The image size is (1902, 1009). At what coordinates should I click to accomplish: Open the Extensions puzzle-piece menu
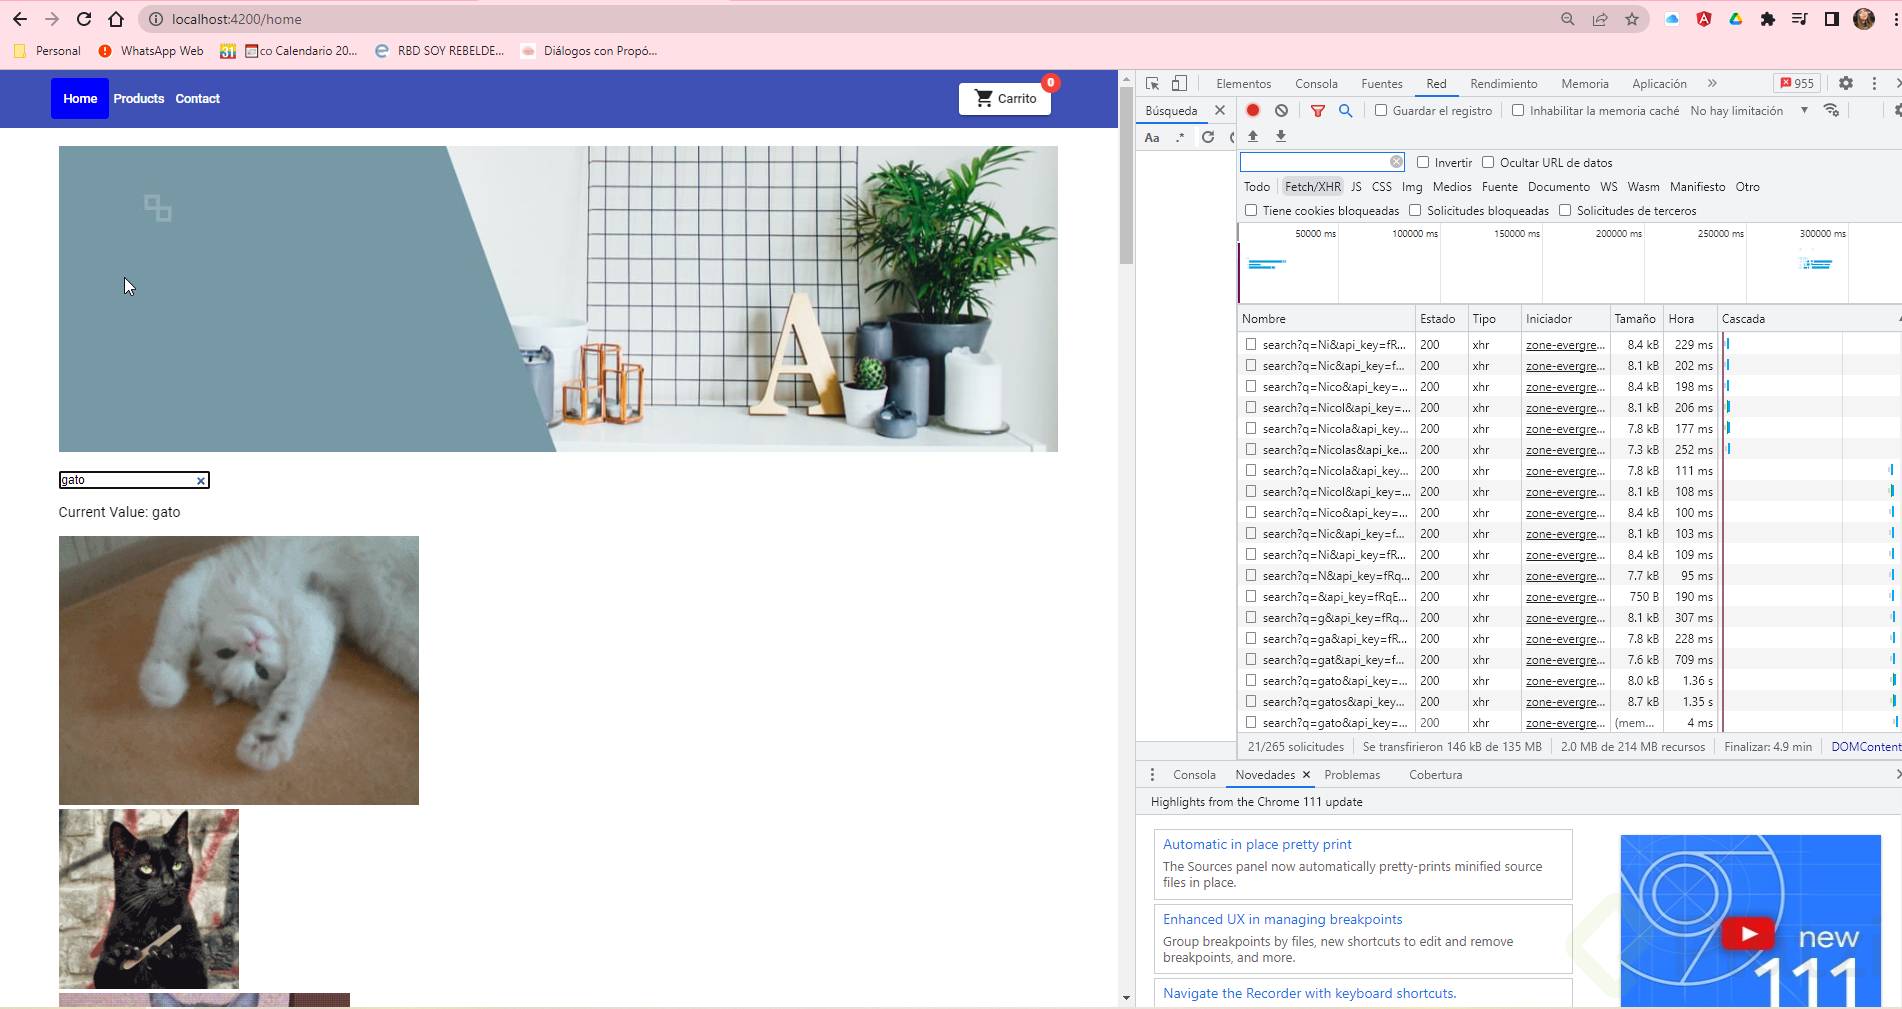(x=1768, y=19)
